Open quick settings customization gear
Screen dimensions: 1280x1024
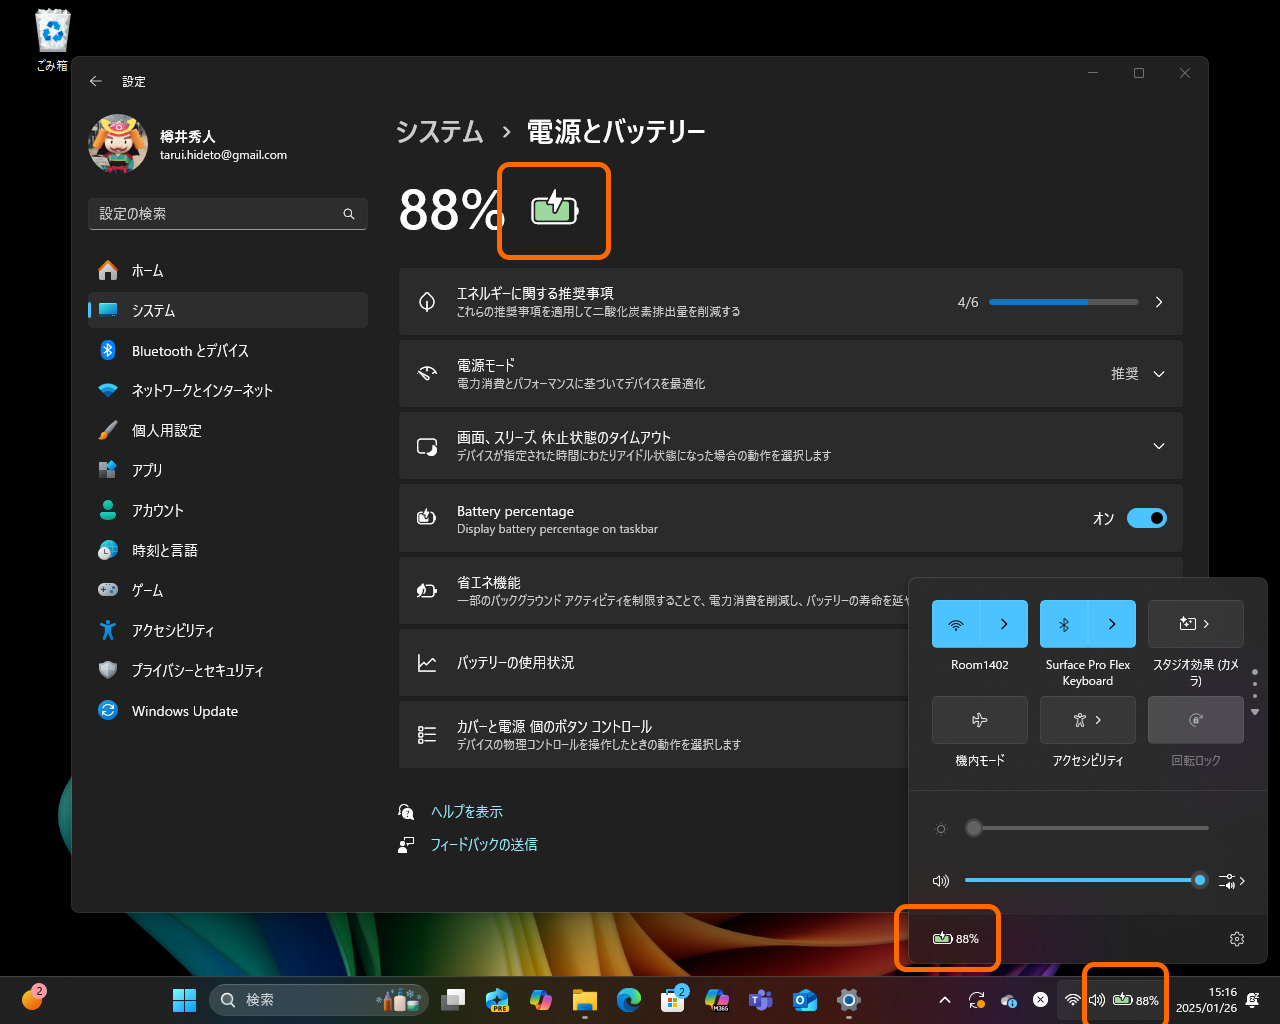(x=1237, y=939)
